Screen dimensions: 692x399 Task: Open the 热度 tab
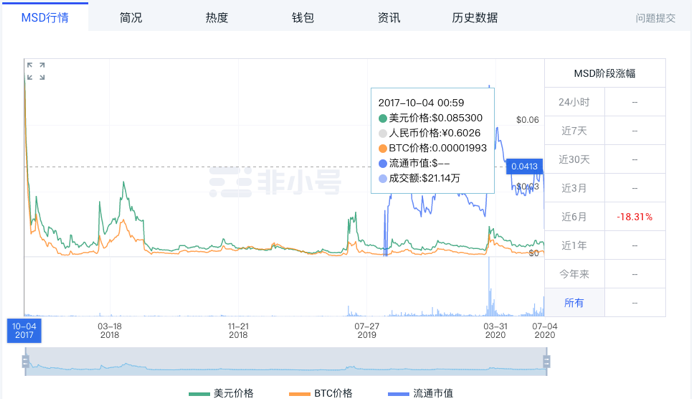pos(217,18)
